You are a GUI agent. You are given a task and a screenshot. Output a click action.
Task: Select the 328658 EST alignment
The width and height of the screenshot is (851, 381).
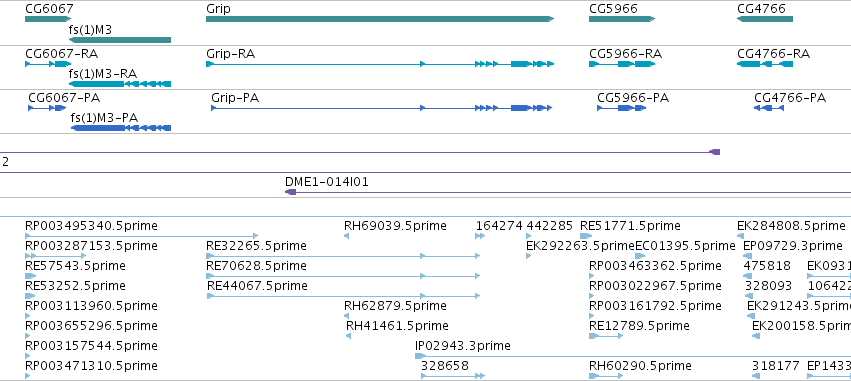click(x=453, y=376)
